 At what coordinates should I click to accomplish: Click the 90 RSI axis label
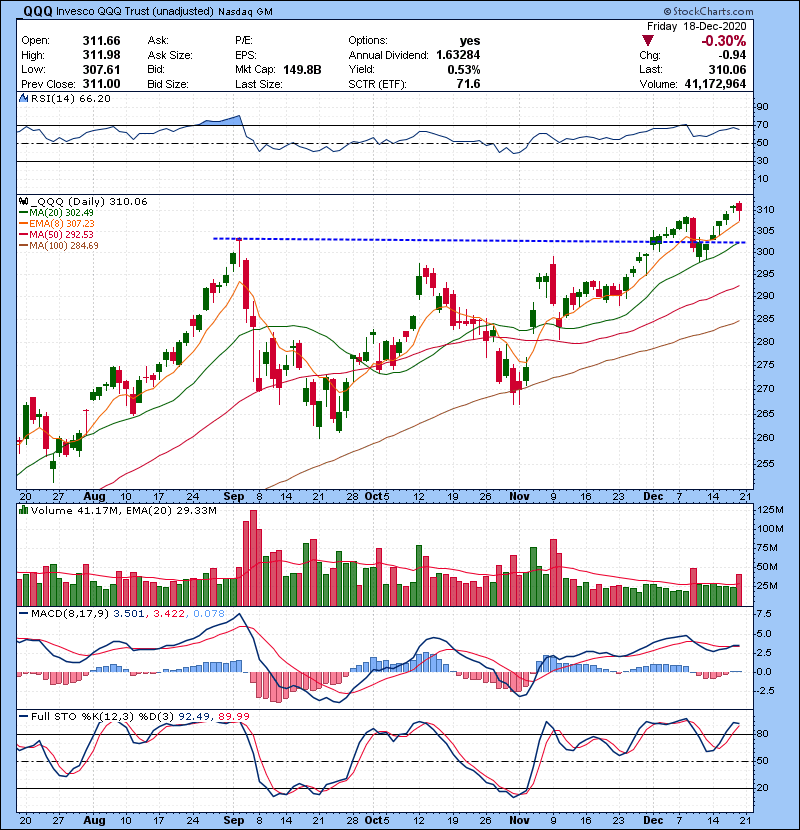762,107
